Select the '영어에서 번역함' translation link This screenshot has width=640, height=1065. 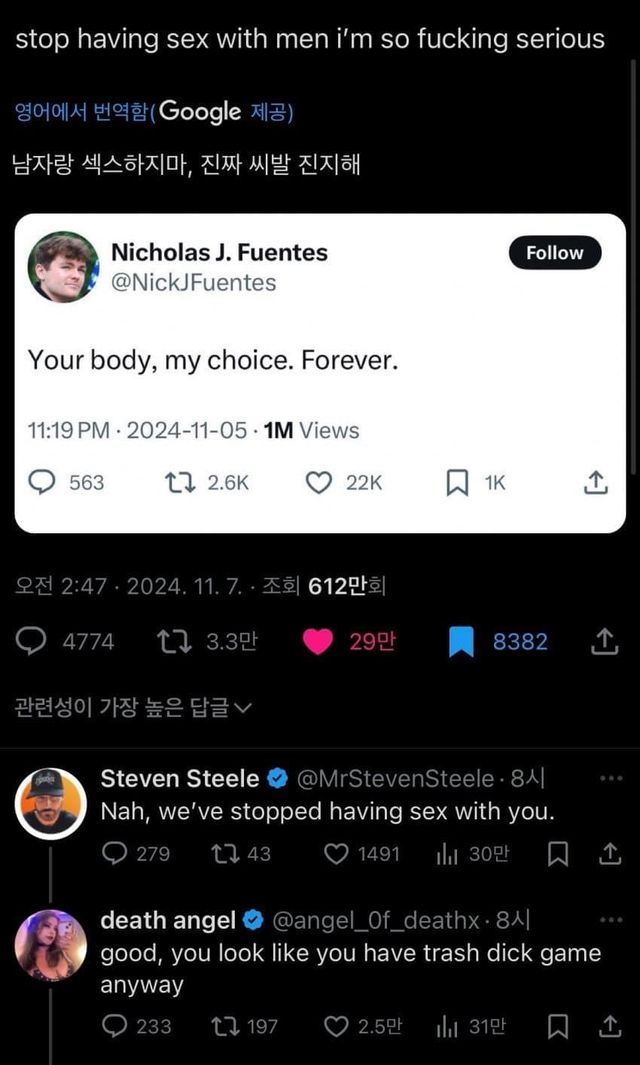[x=75, y=113]
